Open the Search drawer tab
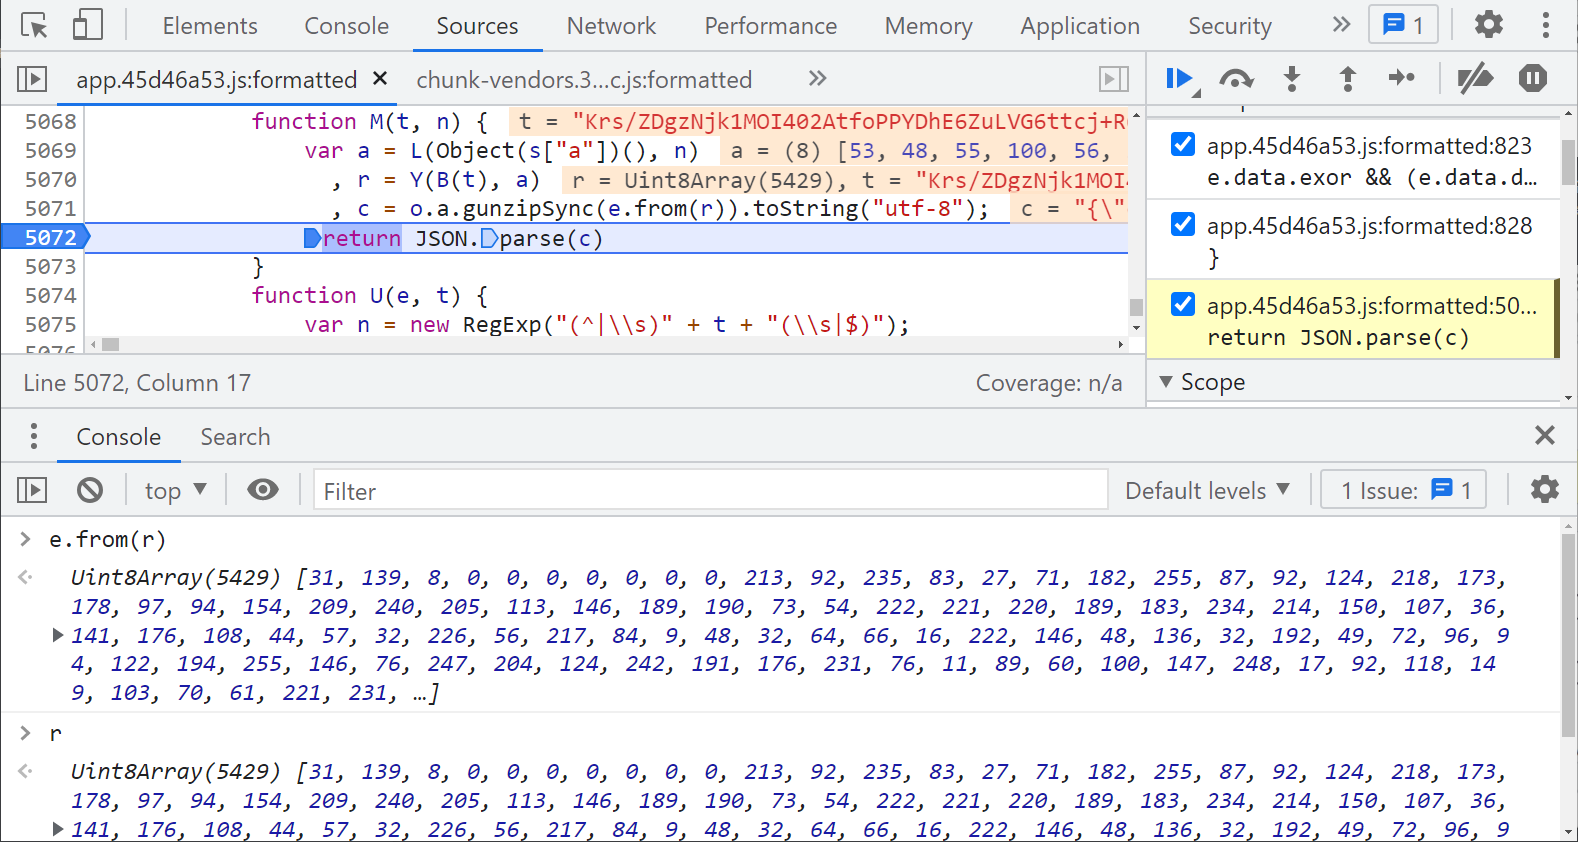This screenshot has width=1578, height=842. coord(235,437)
